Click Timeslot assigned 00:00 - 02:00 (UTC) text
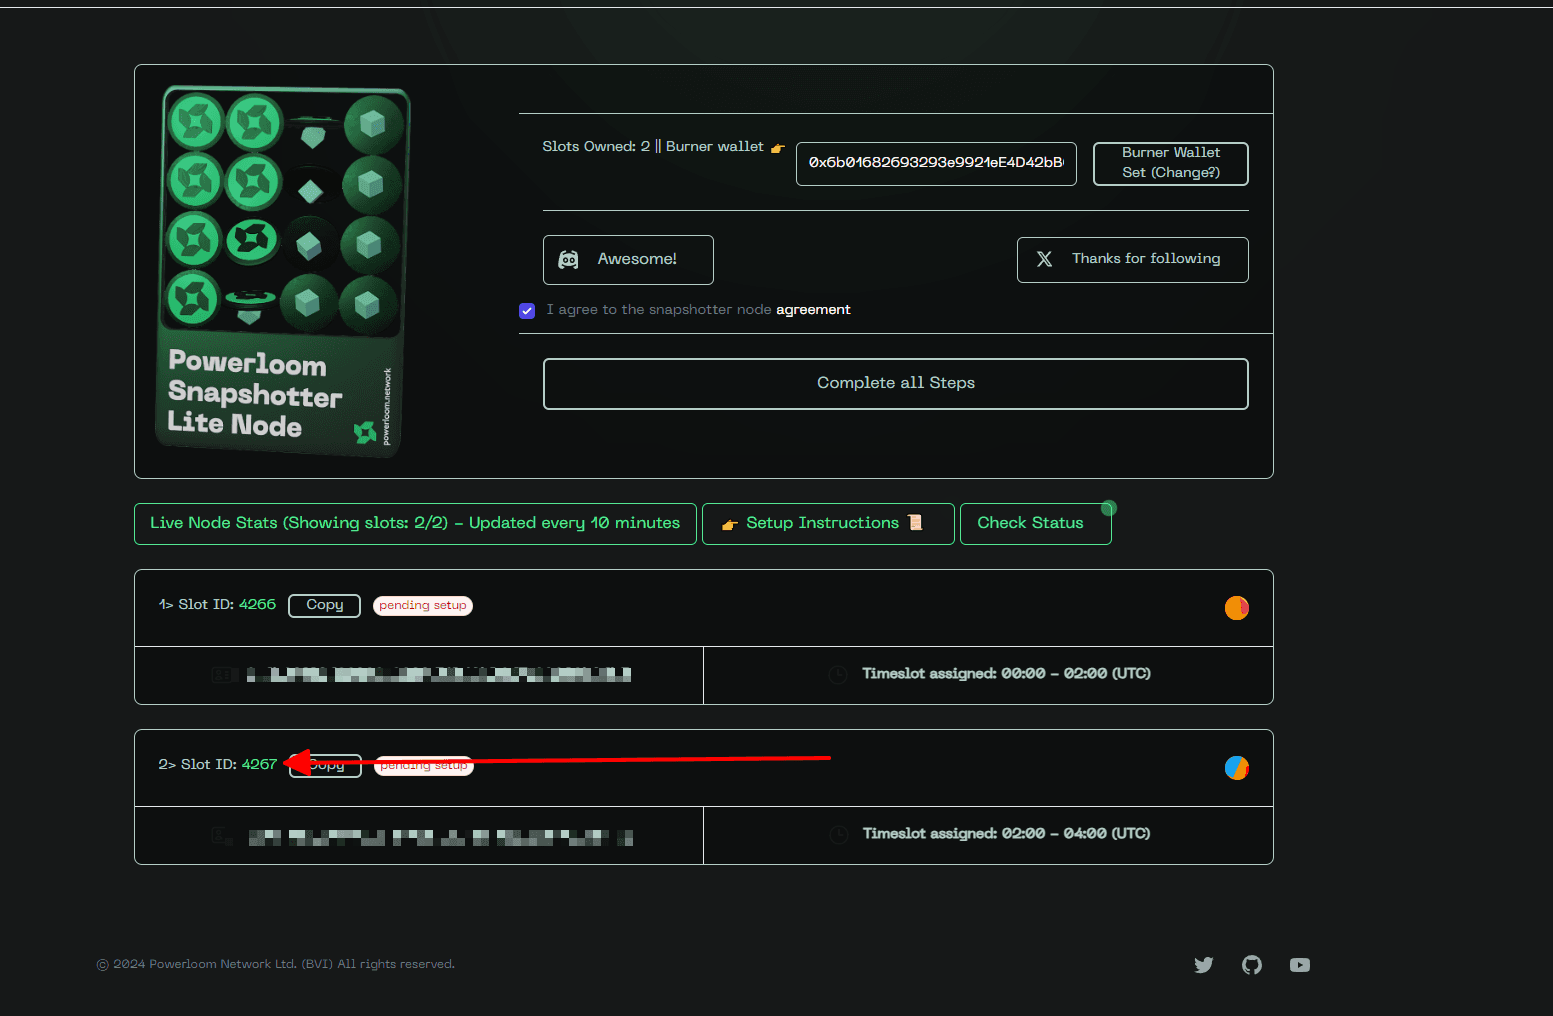 1006,674
